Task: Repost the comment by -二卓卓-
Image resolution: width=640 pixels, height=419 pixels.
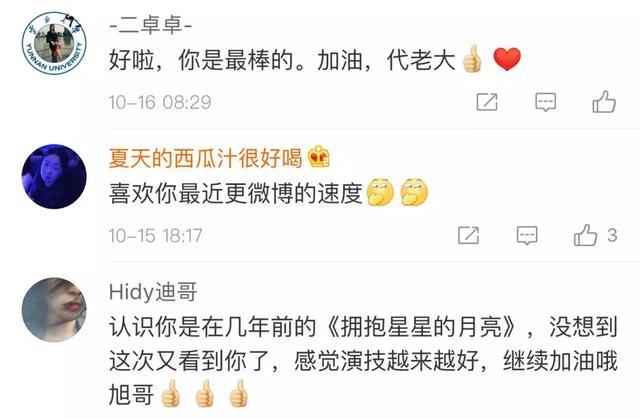Action: 487,102
